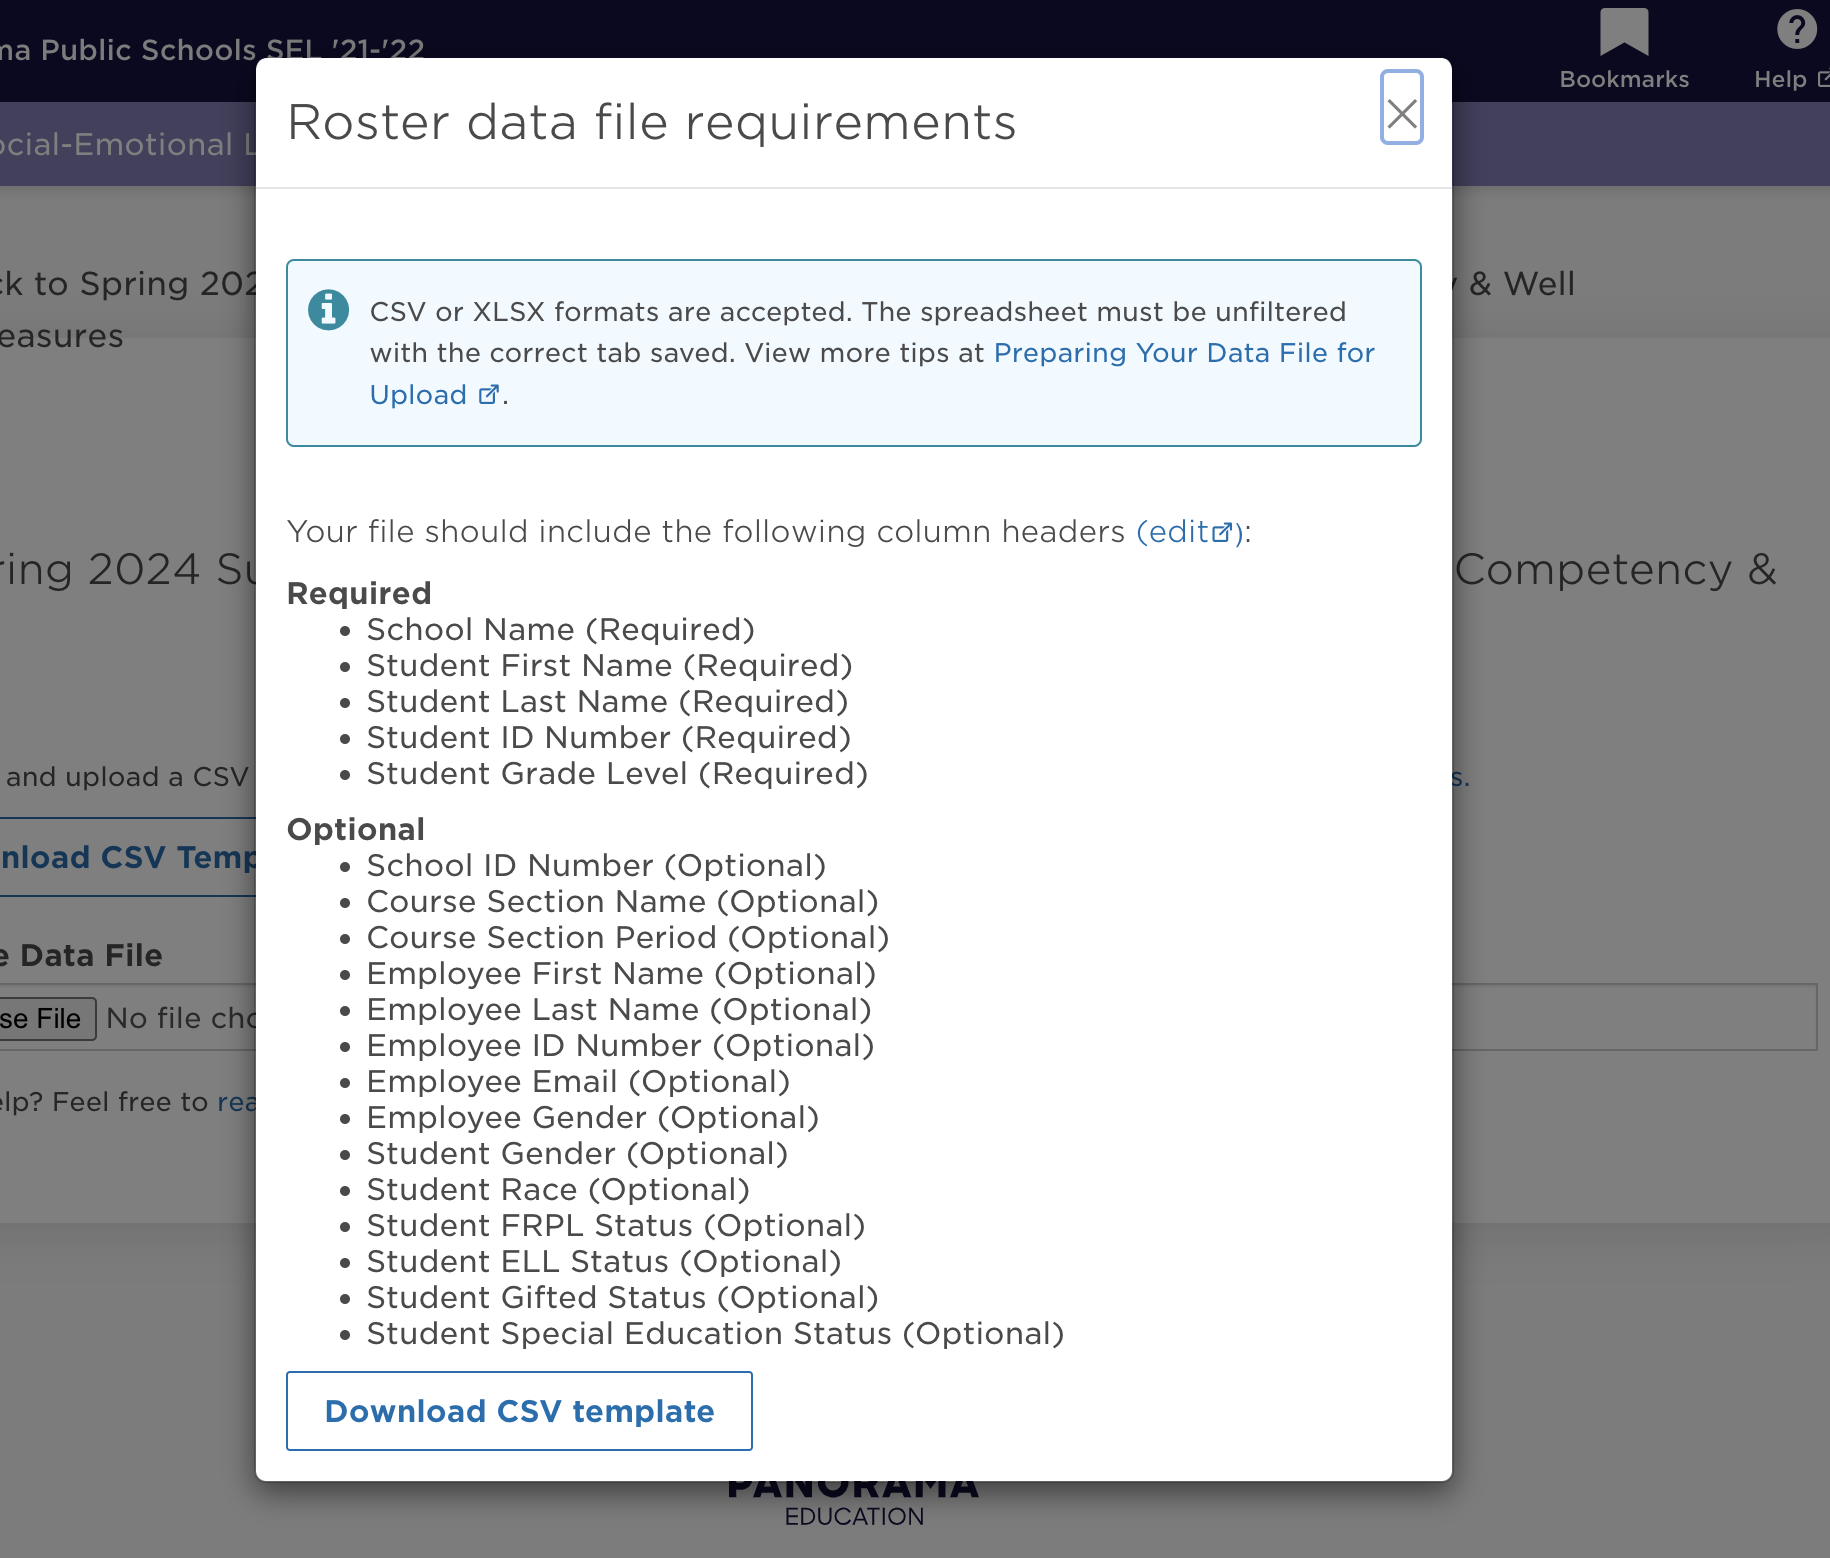This screenshot has height=1558, width=1830.
Task: Click the external link icon next to Help
Action: [1824, 77]
